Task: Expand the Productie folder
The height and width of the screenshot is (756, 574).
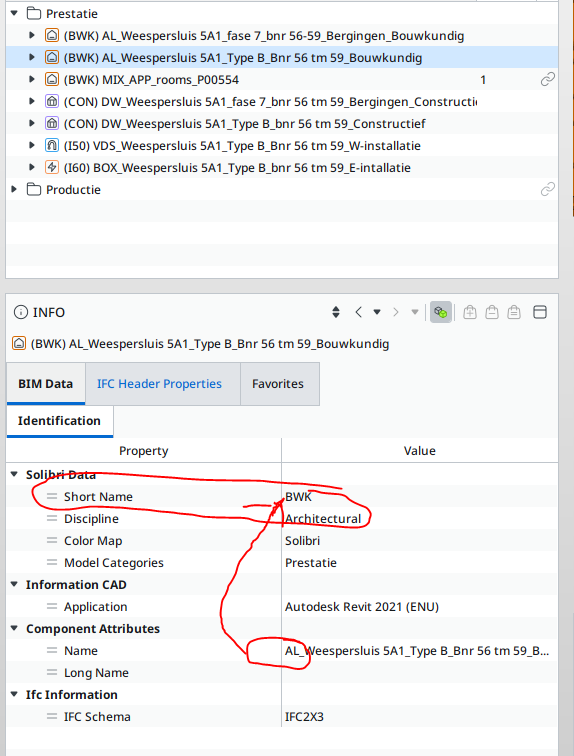Action: click(x=14, y=189)
